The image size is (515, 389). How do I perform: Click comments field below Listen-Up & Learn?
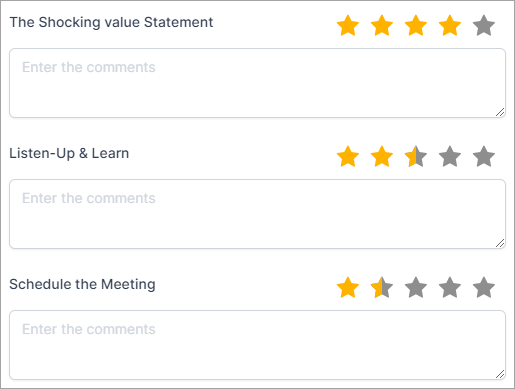[257, 214]
